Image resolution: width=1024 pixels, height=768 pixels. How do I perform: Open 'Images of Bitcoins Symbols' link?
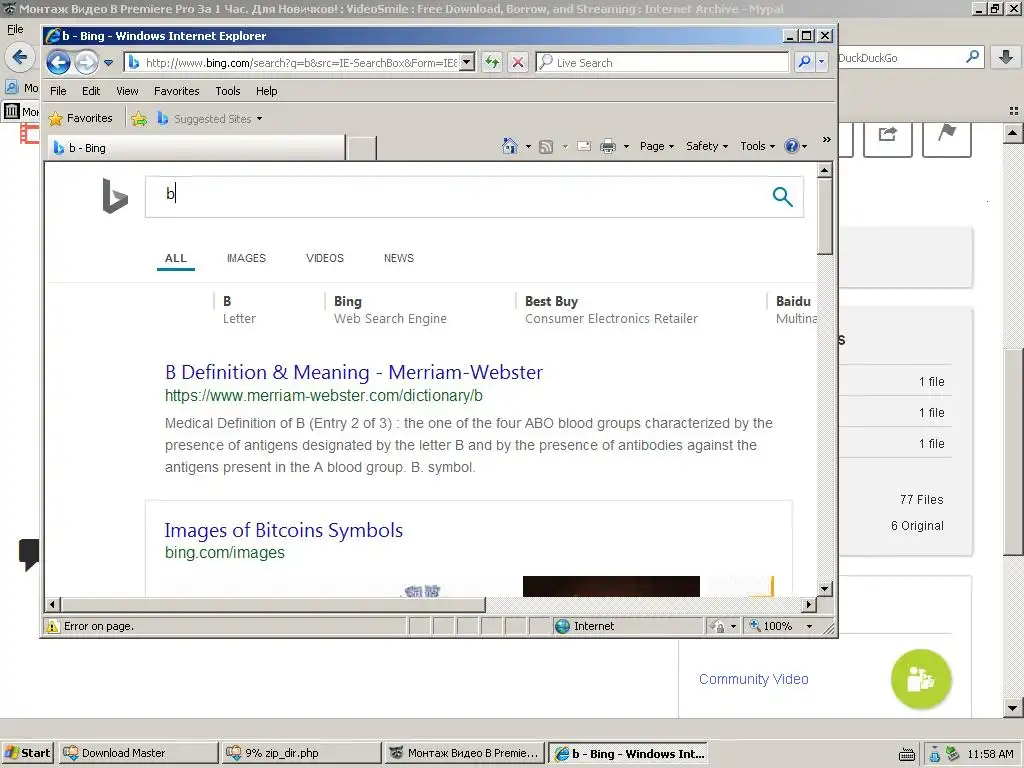283,530
